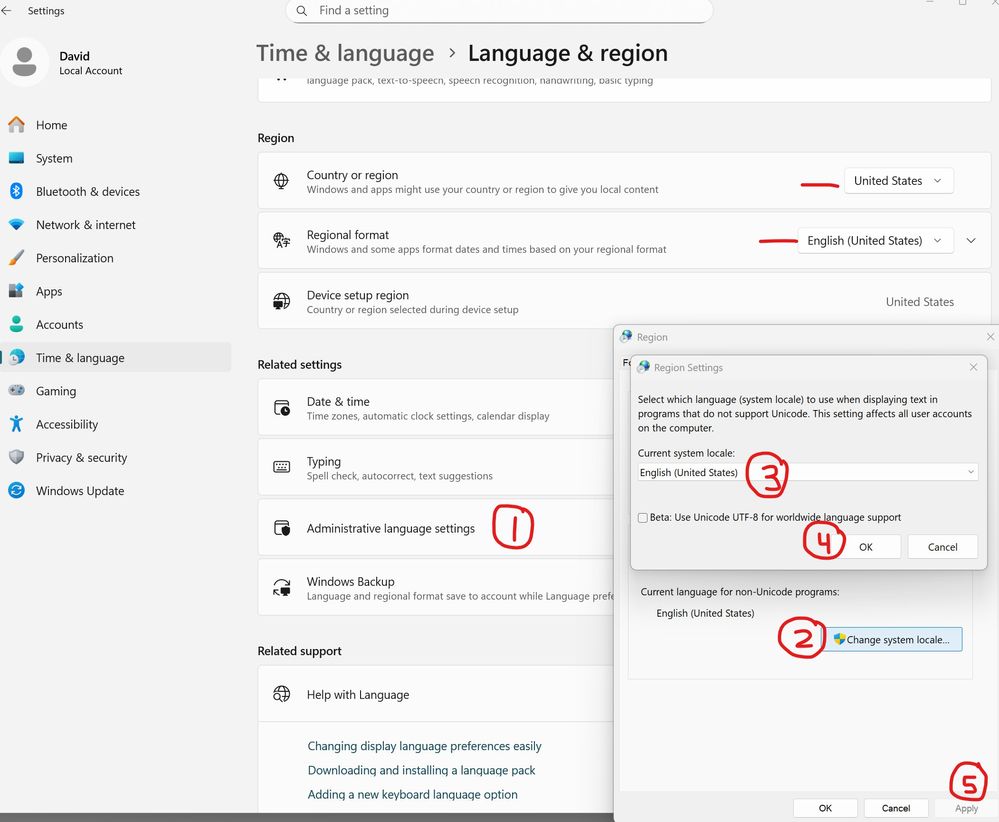Open Administrative language settings

[436, 528]
